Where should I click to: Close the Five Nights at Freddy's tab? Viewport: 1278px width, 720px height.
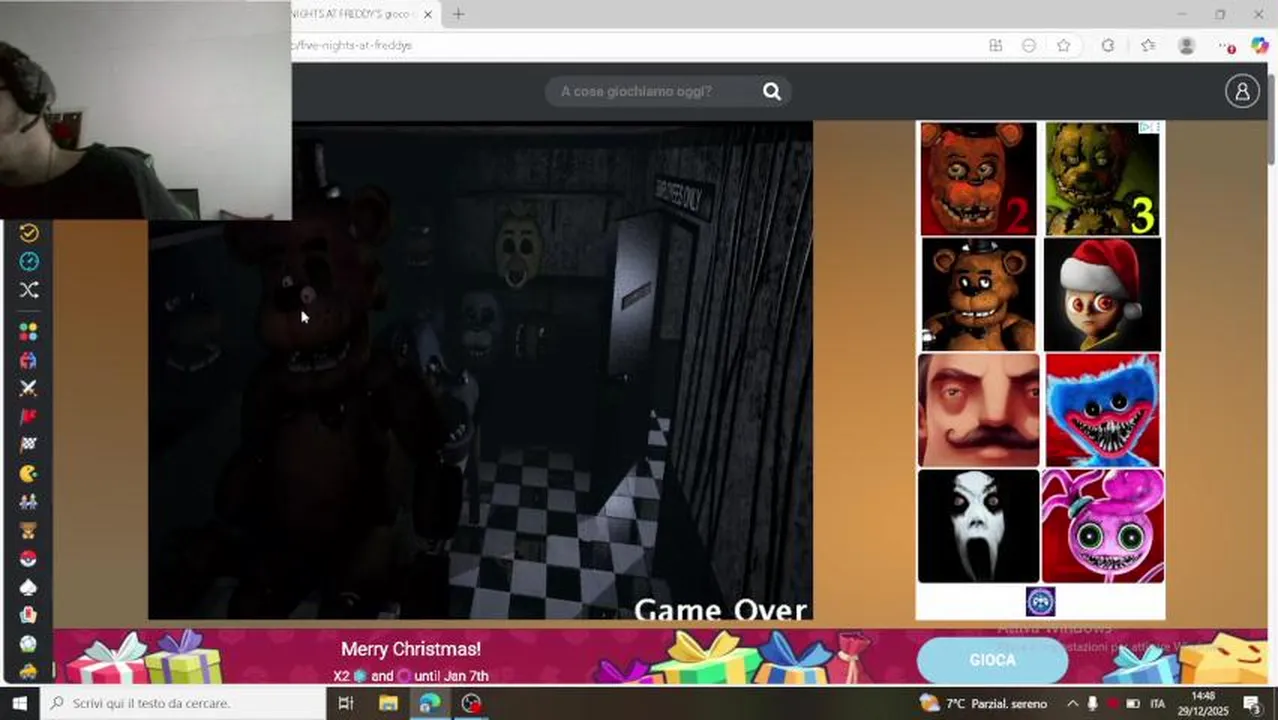point(428,14)
